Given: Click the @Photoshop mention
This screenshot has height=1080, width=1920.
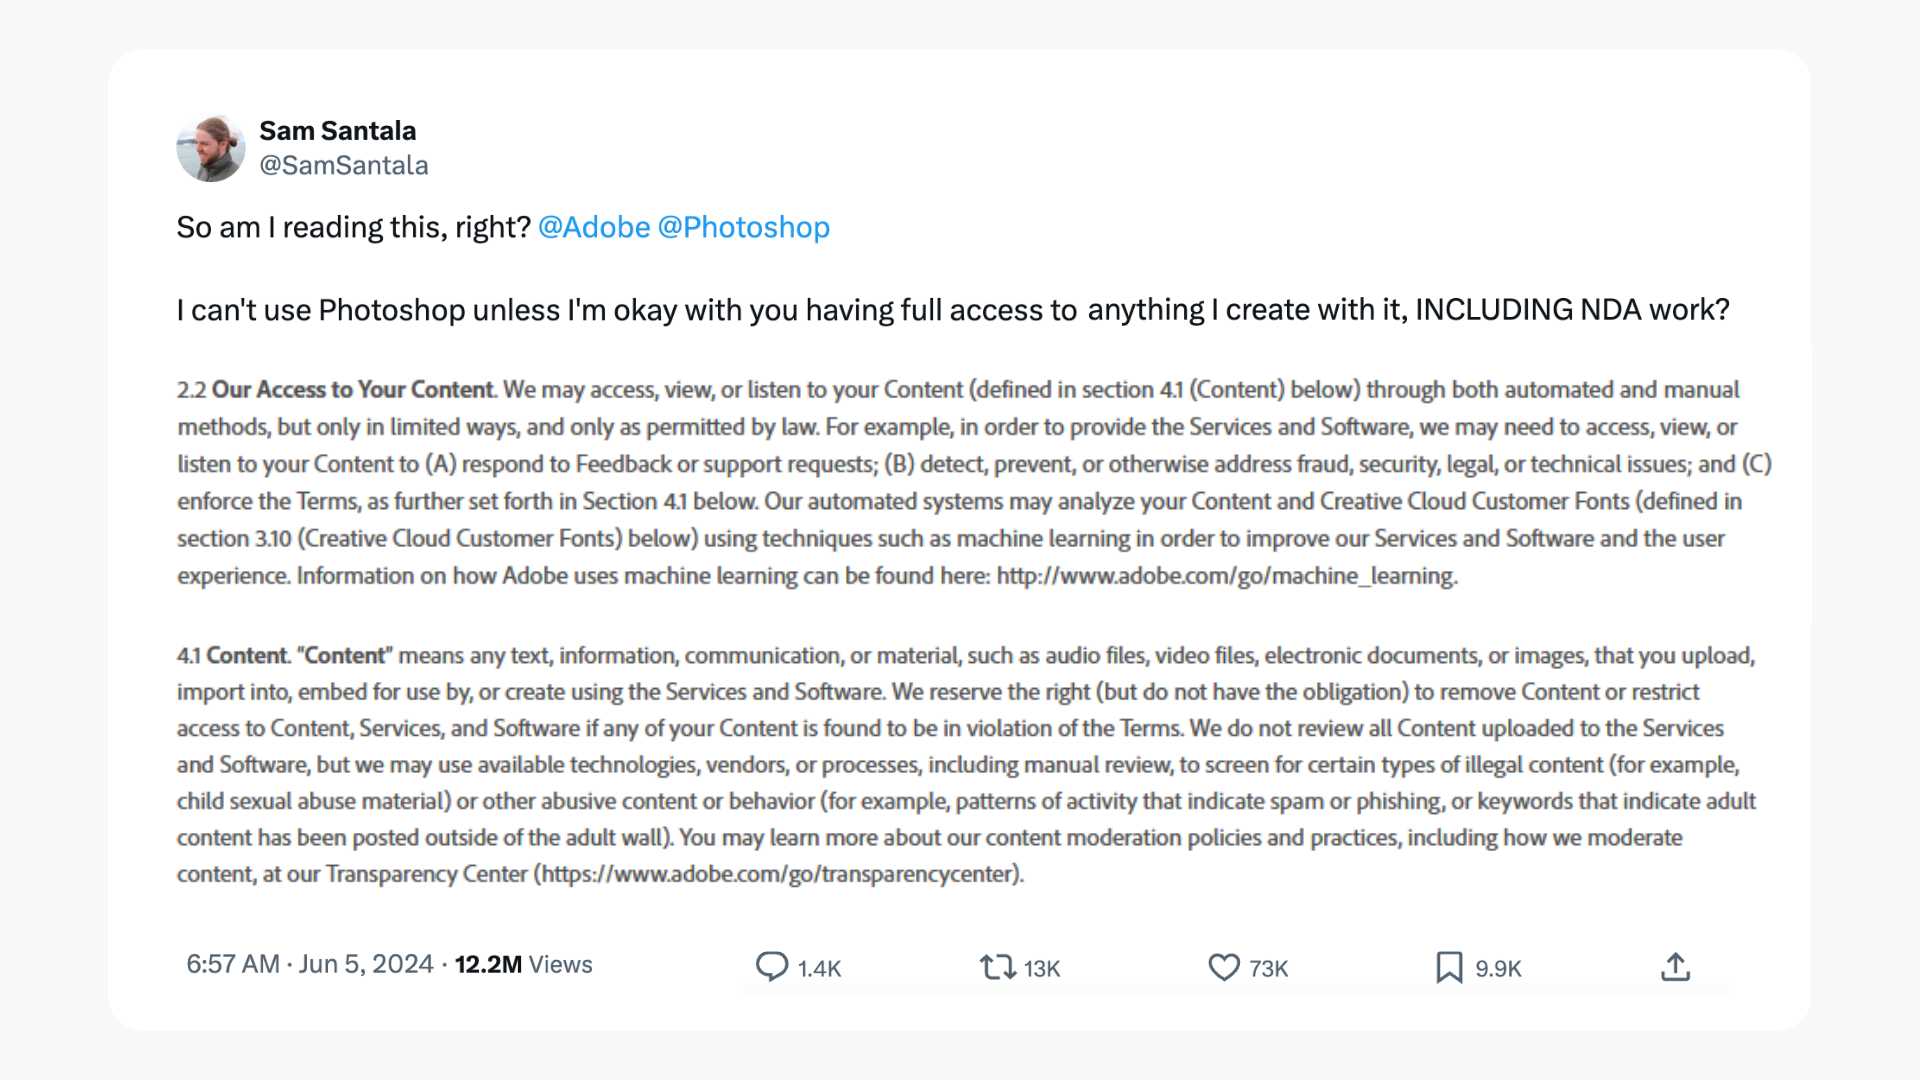Looking at the screenshot, I should pos(743,227).
